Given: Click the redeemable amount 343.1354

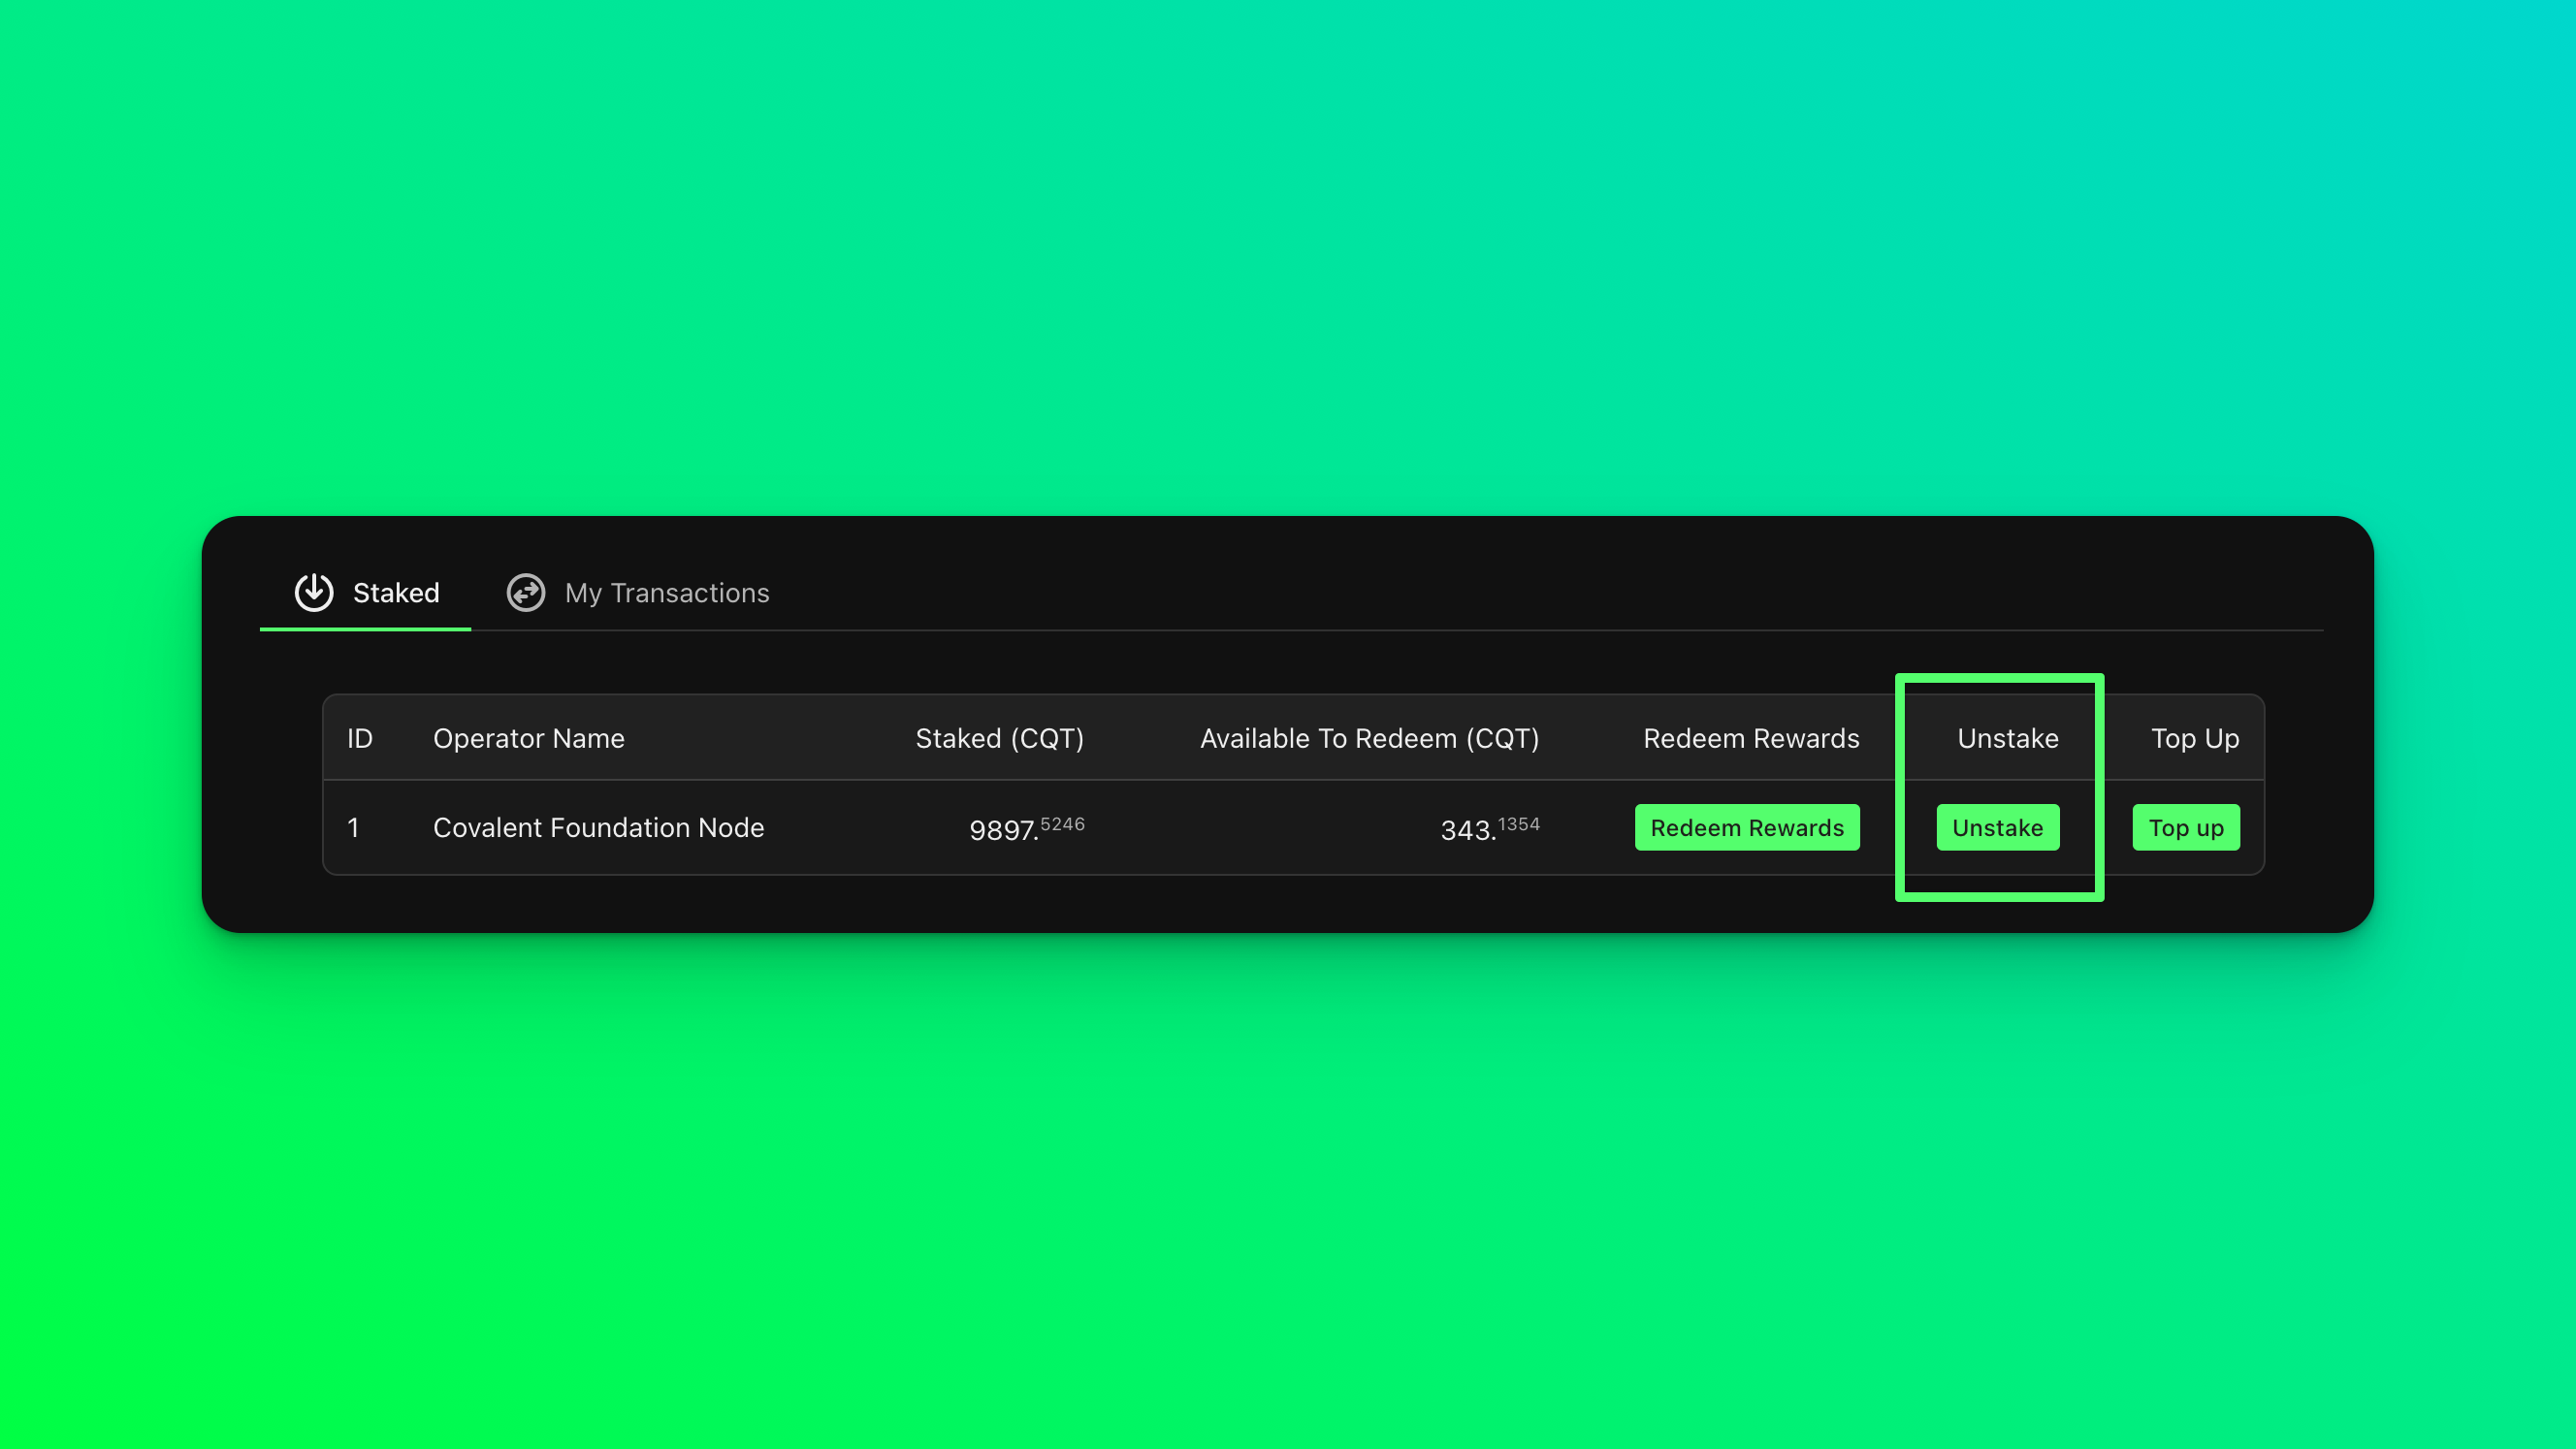Looking at the screenshot, I should point(1490,828).
